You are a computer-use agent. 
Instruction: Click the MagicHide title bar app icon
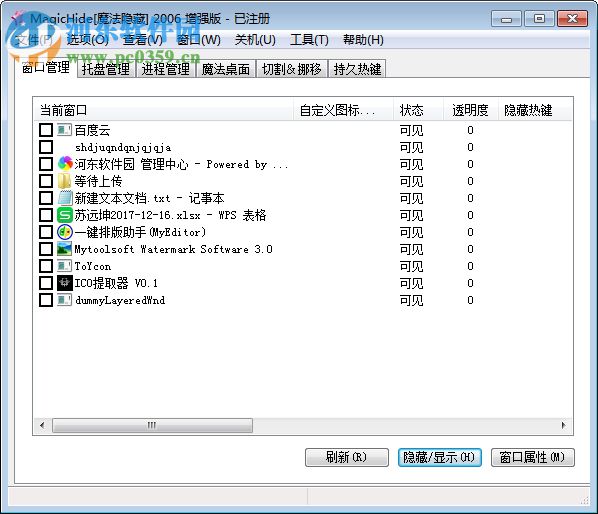coord(18,19)
